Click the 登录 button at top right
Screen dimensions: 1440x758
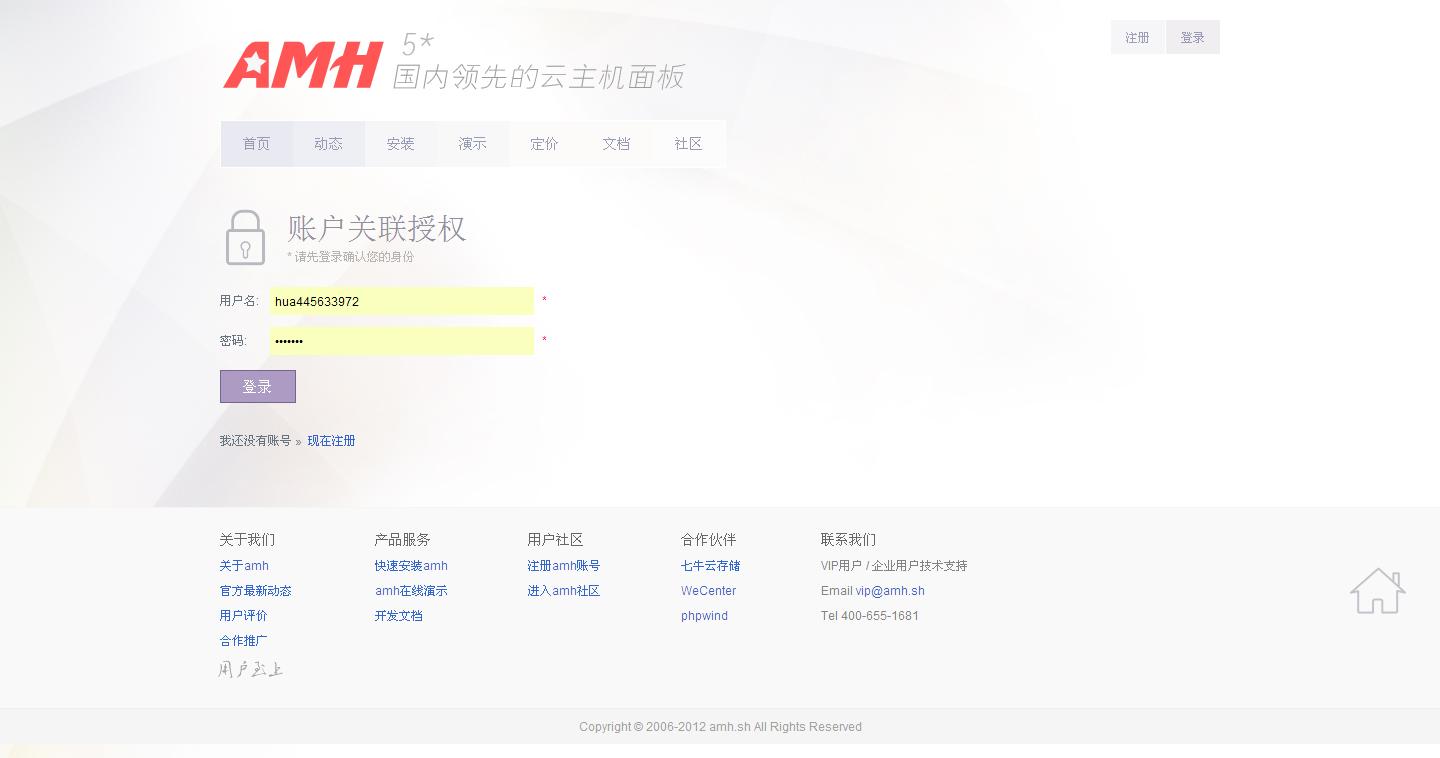1192,38
